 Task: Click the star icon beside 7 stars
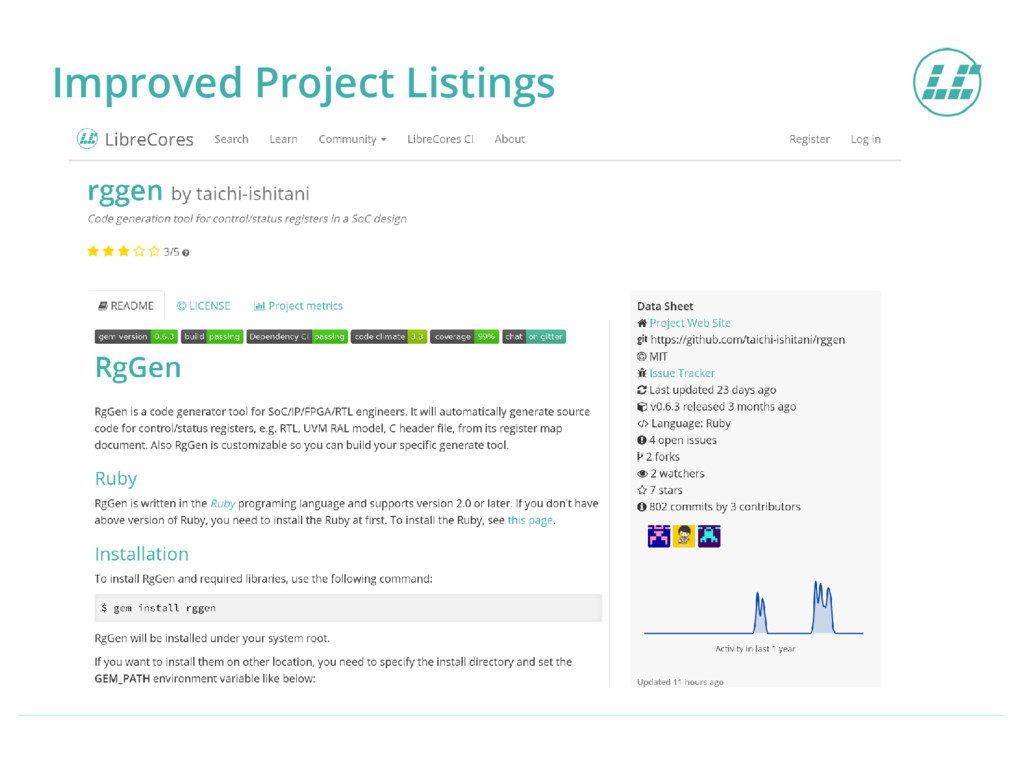click(x=642, y=490)
